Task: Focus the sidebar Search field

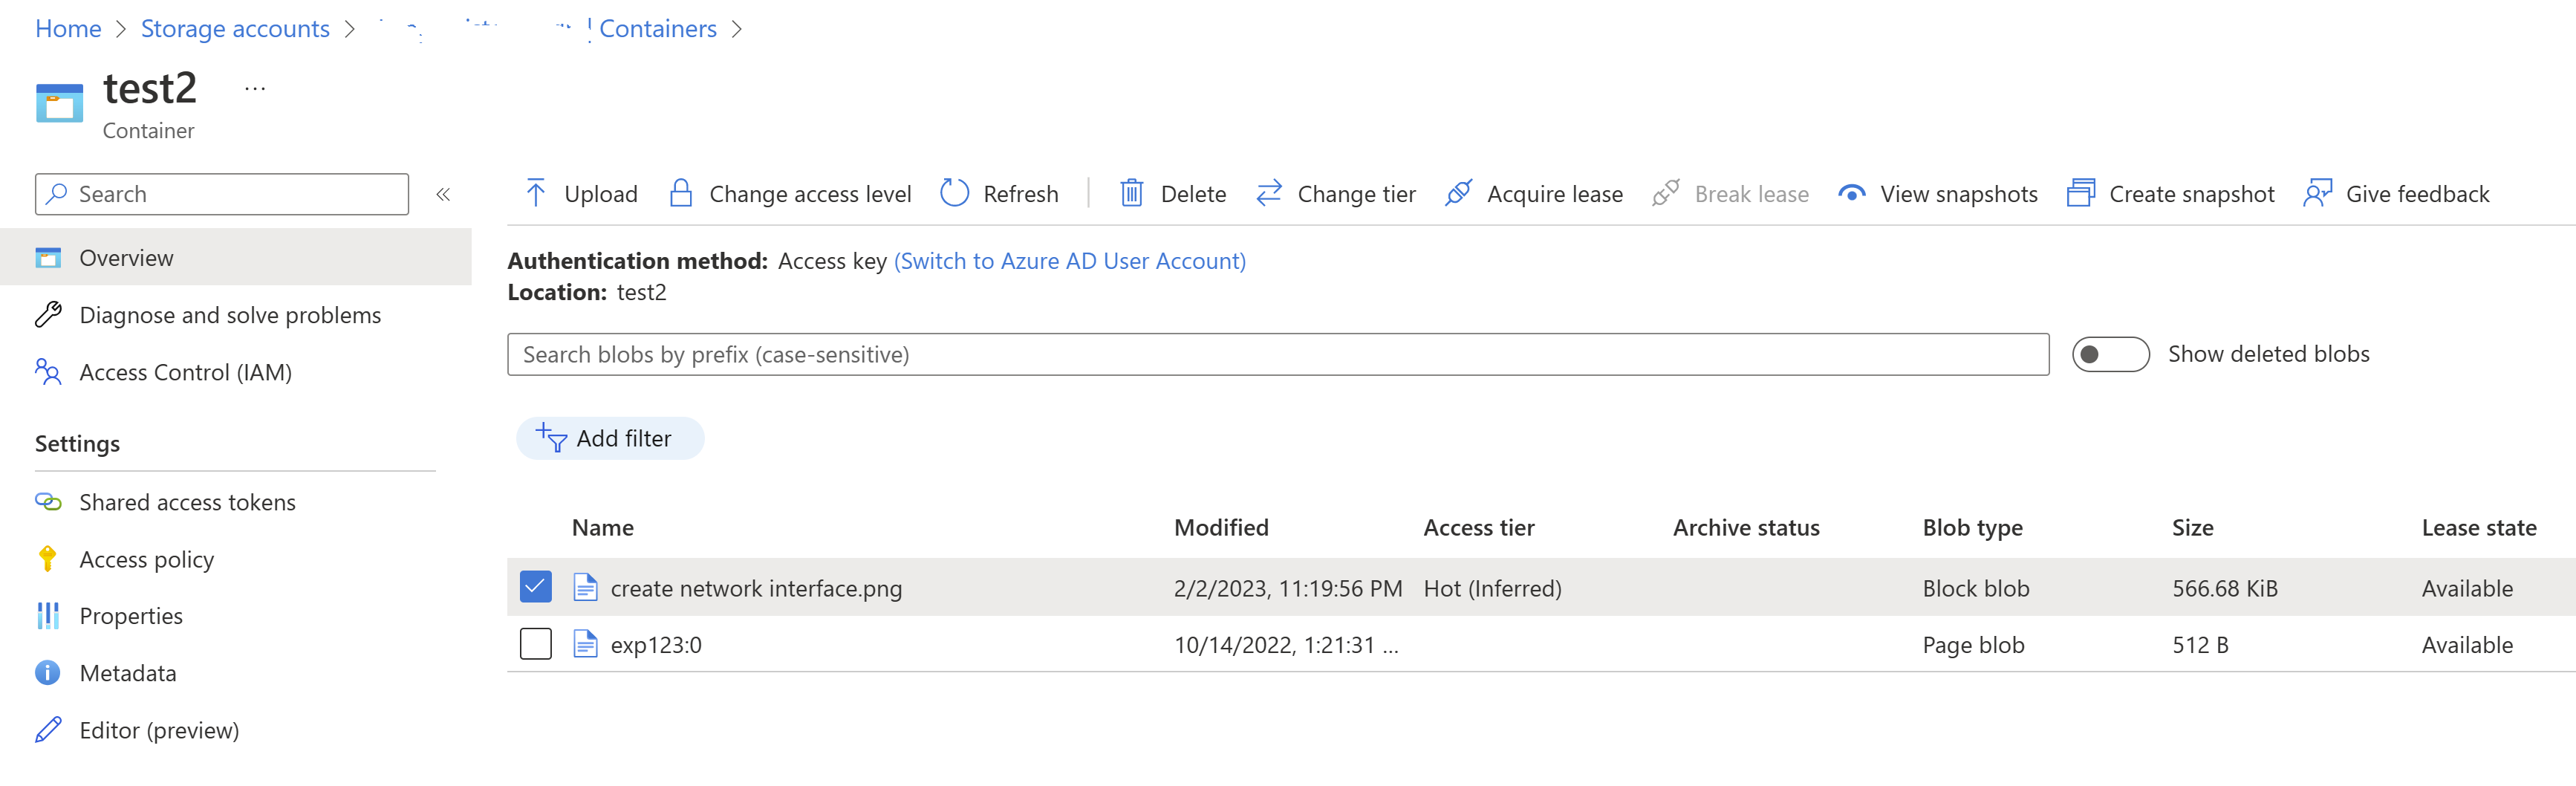Action: [222, 194]
